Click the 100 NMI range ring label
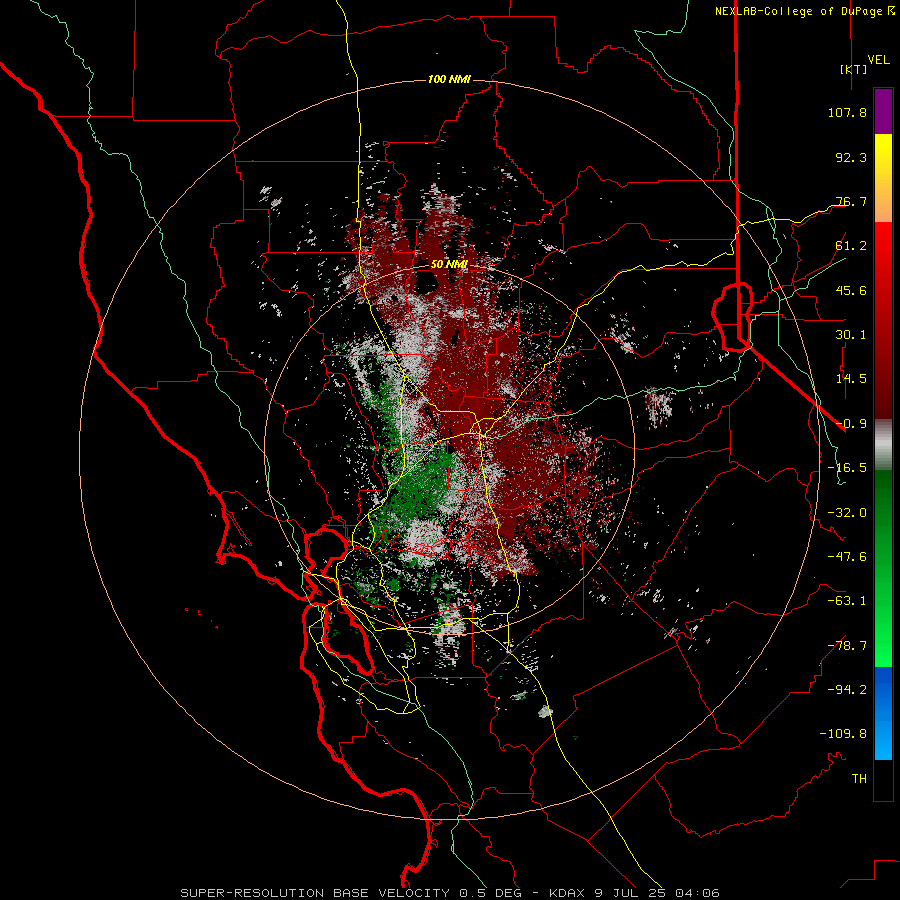This screenshot has height=900, width=900. (x=449, y=79)
